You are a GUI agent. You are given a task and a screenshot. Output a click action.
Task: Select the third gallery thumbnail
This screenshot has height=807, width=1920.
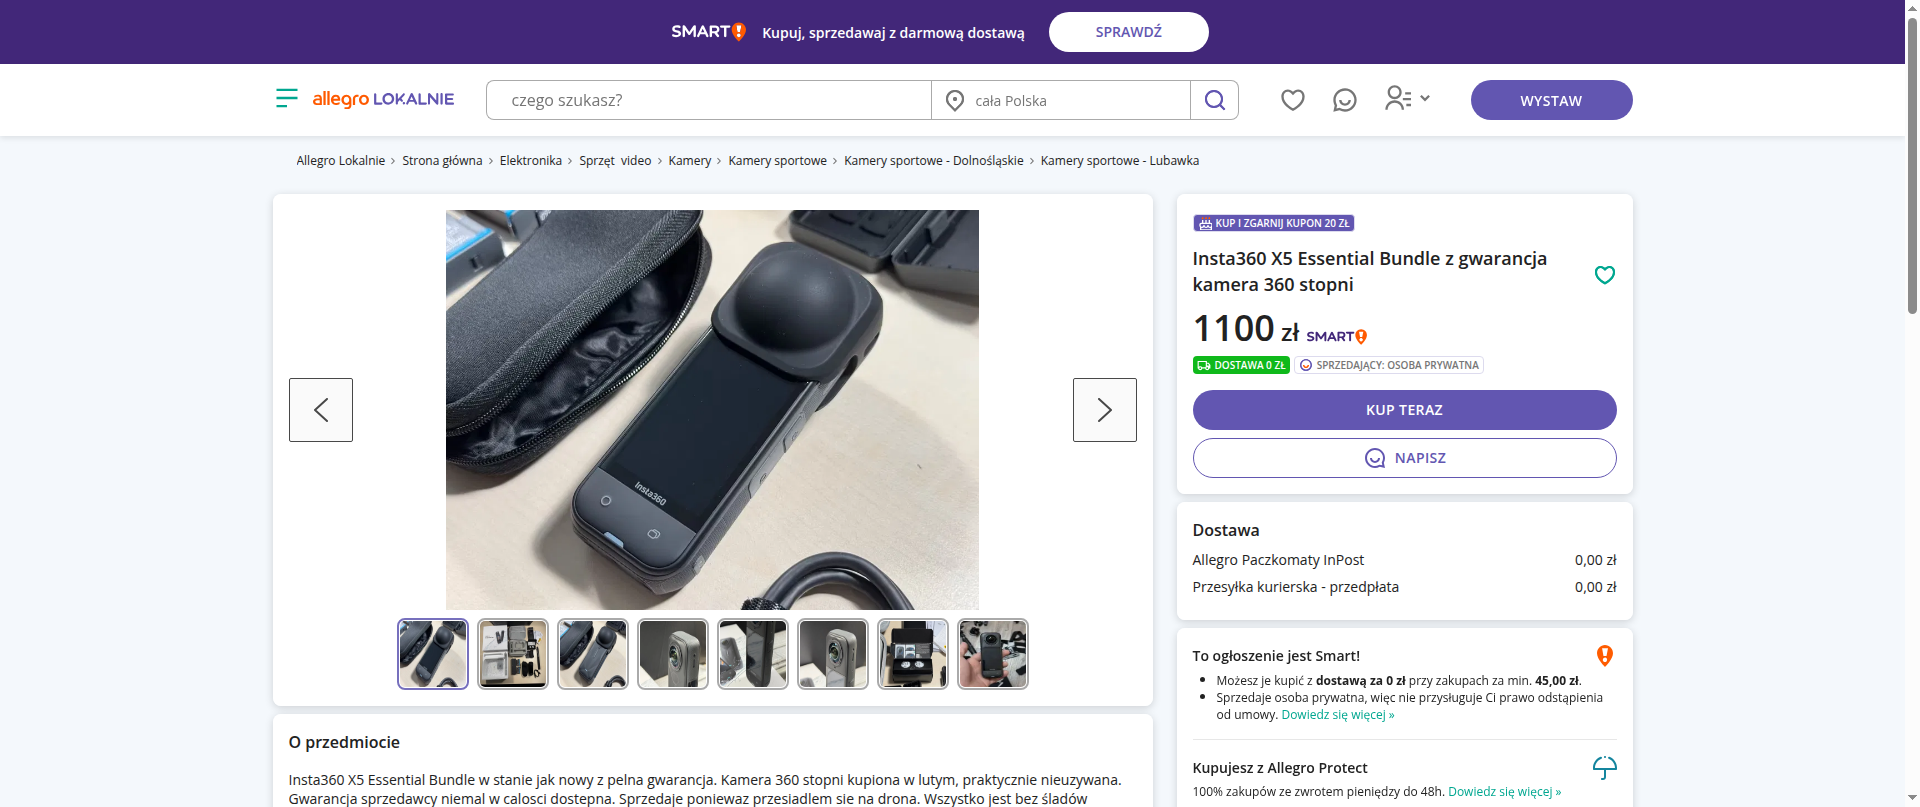click(x=593, y=654)
